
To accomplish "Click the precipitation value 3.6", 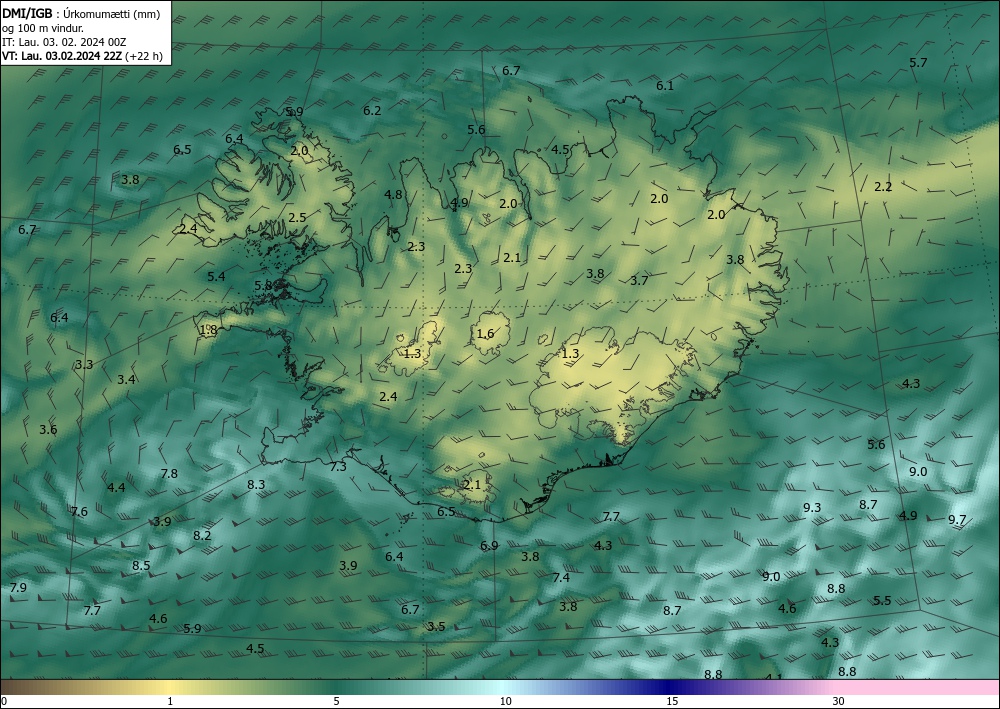I will [48, 430].
